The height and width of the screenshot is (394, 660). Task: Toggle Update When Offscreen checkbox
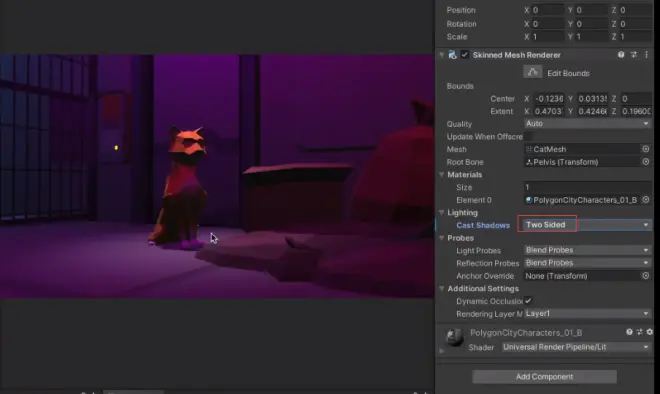(528, 136)
